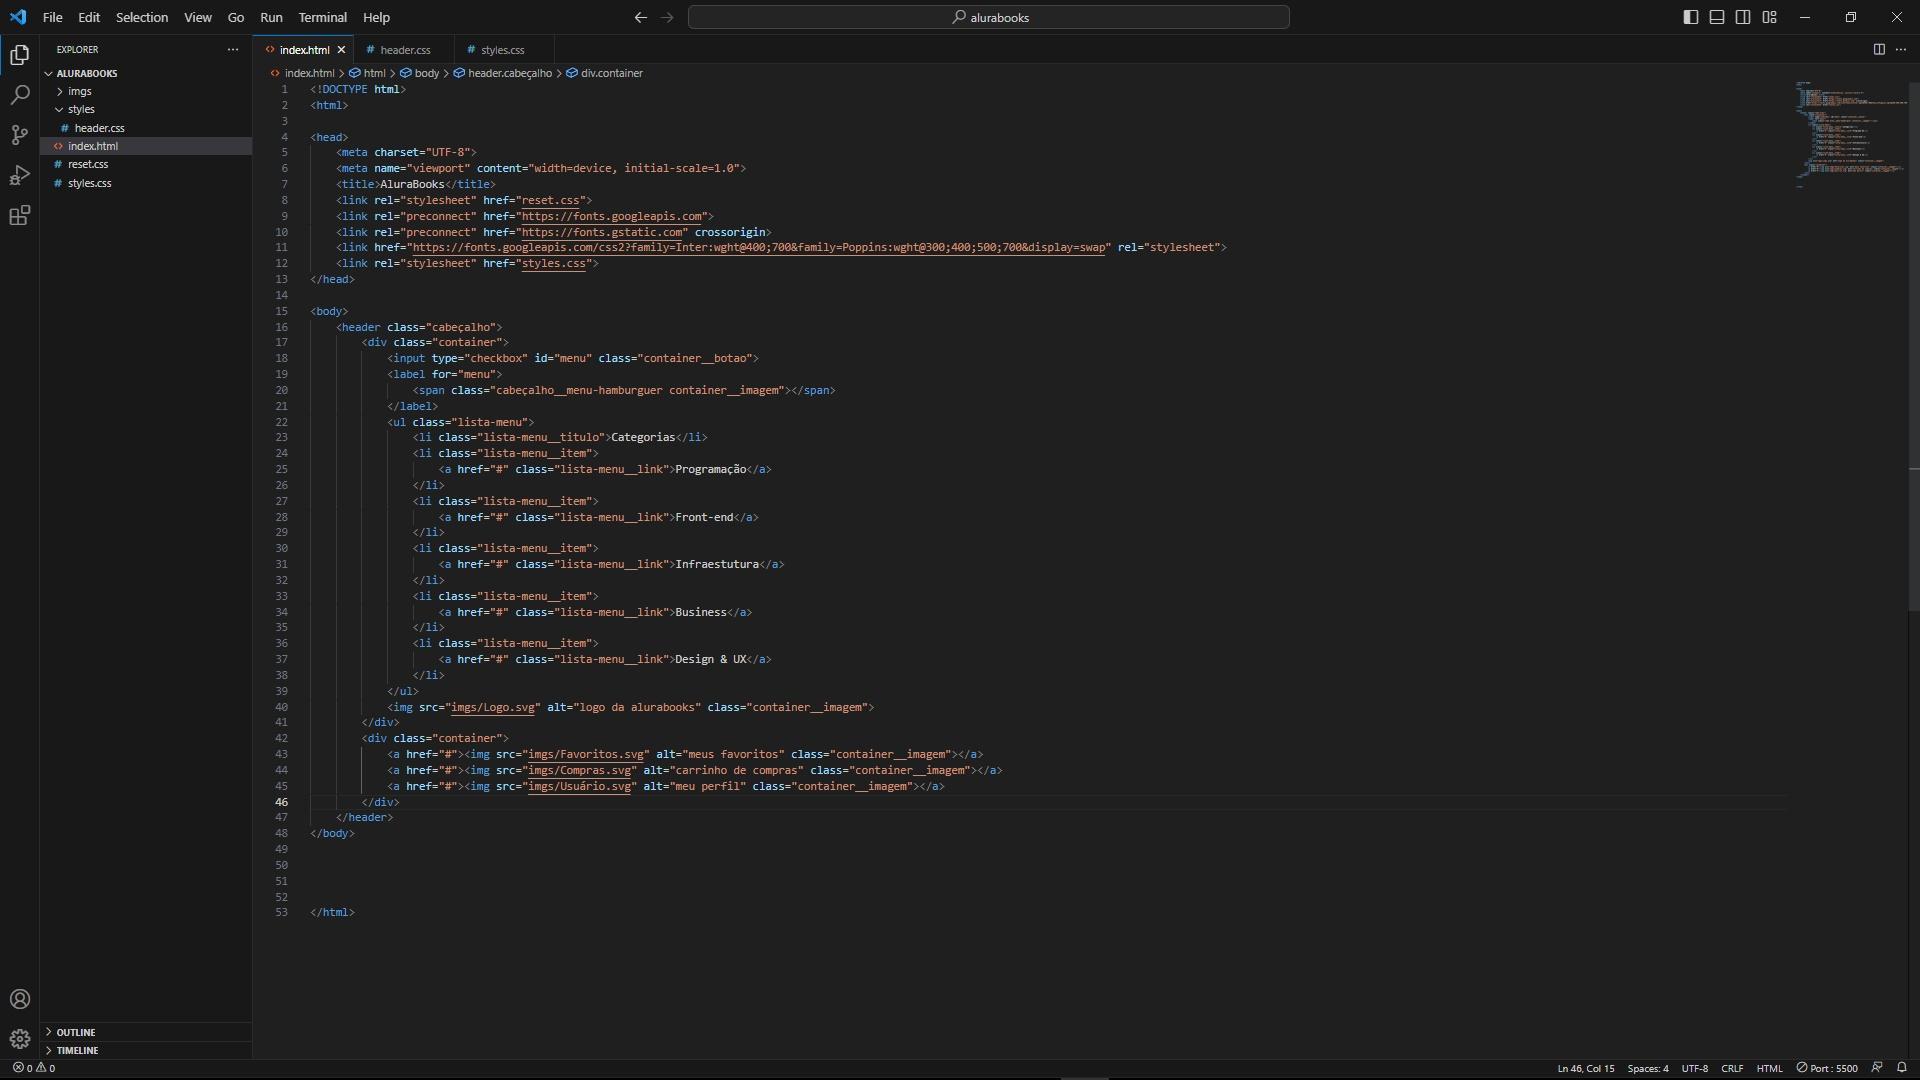The width and height of the screenshot is (1920, 1080).
Task: Toggle the primary side bar layout icon
Action: click(x=1690, y=17)
